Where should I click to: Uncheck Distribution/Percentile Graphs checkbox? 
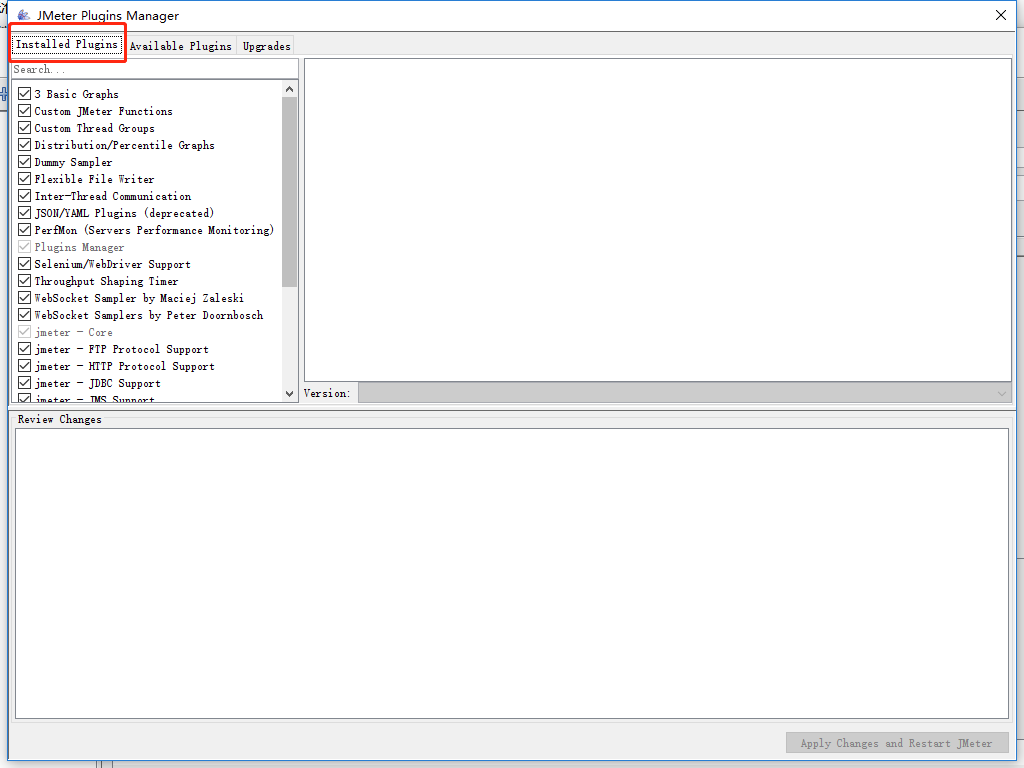pyautogui.click(x=24, y=144)
